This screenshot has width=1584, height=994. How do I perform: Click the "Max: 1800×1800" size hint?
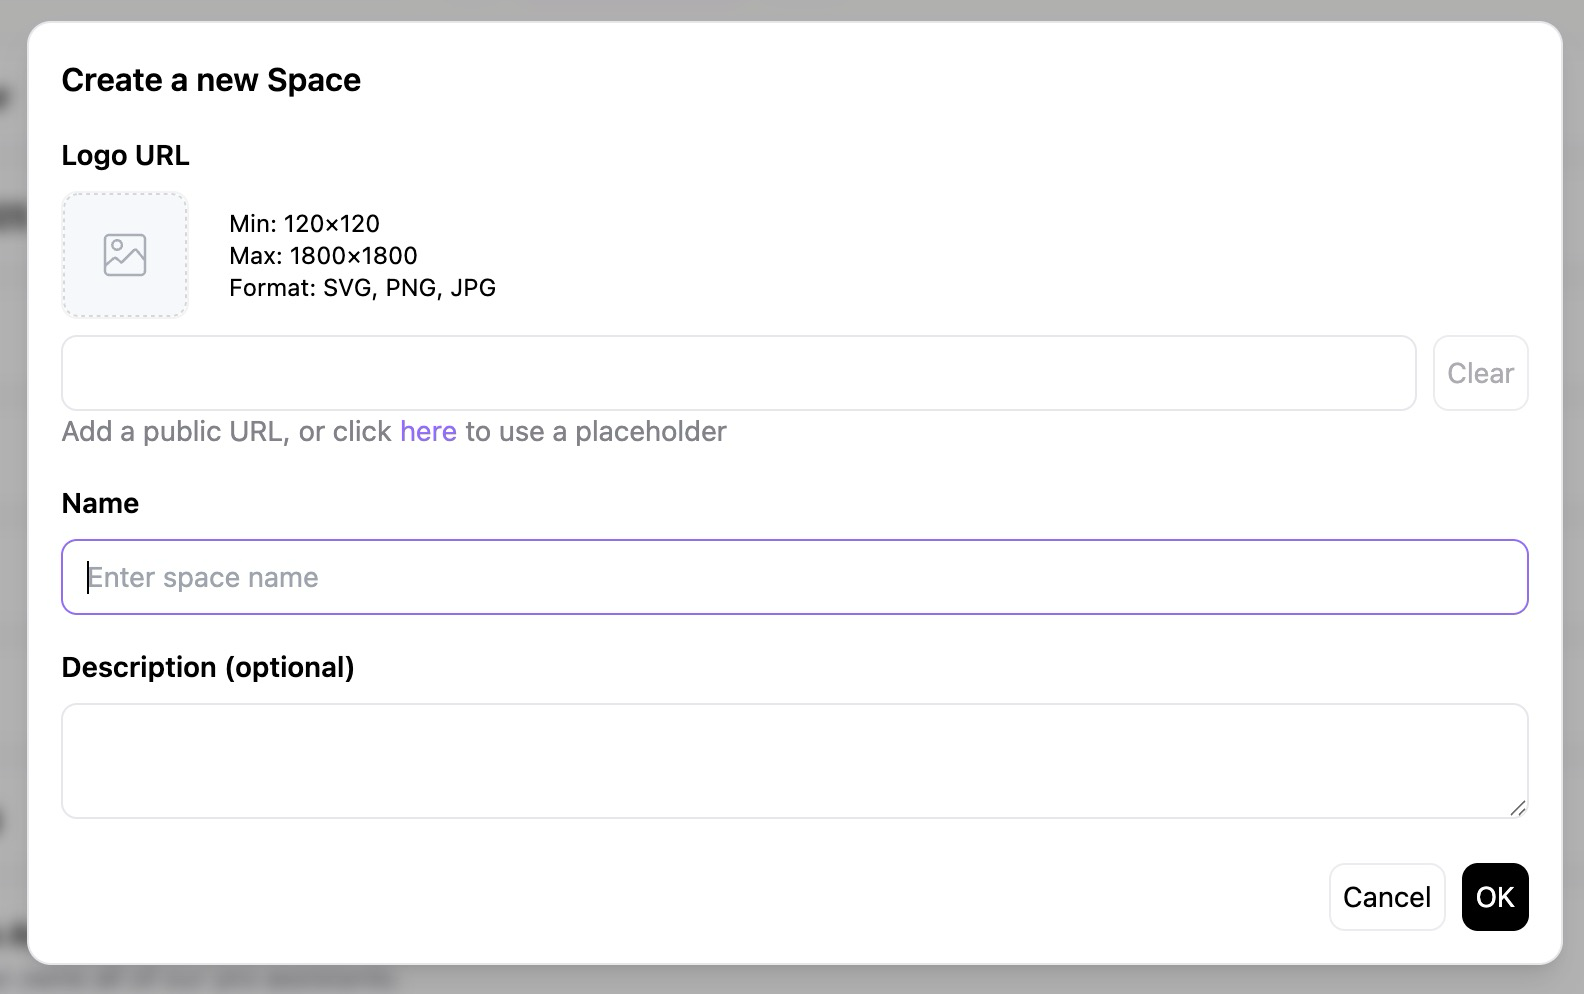pos(323,255)
